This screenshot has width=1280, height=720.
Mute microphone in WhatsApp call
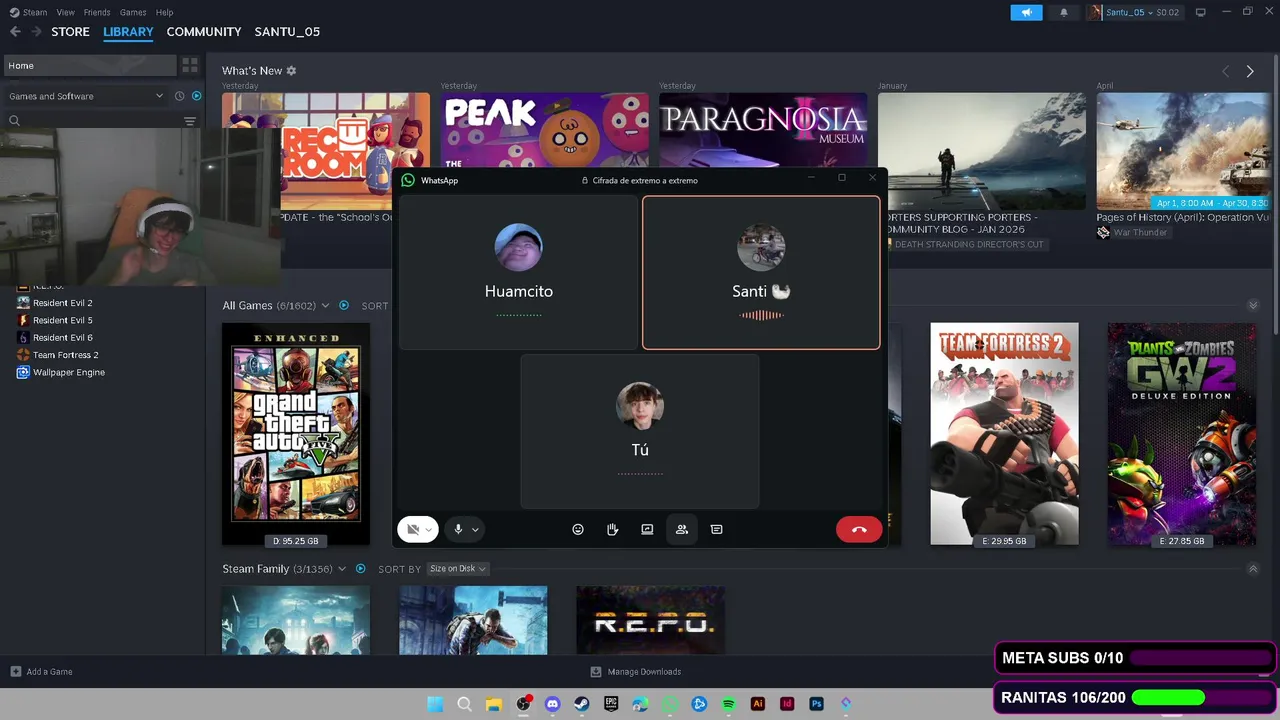(458, 529)
